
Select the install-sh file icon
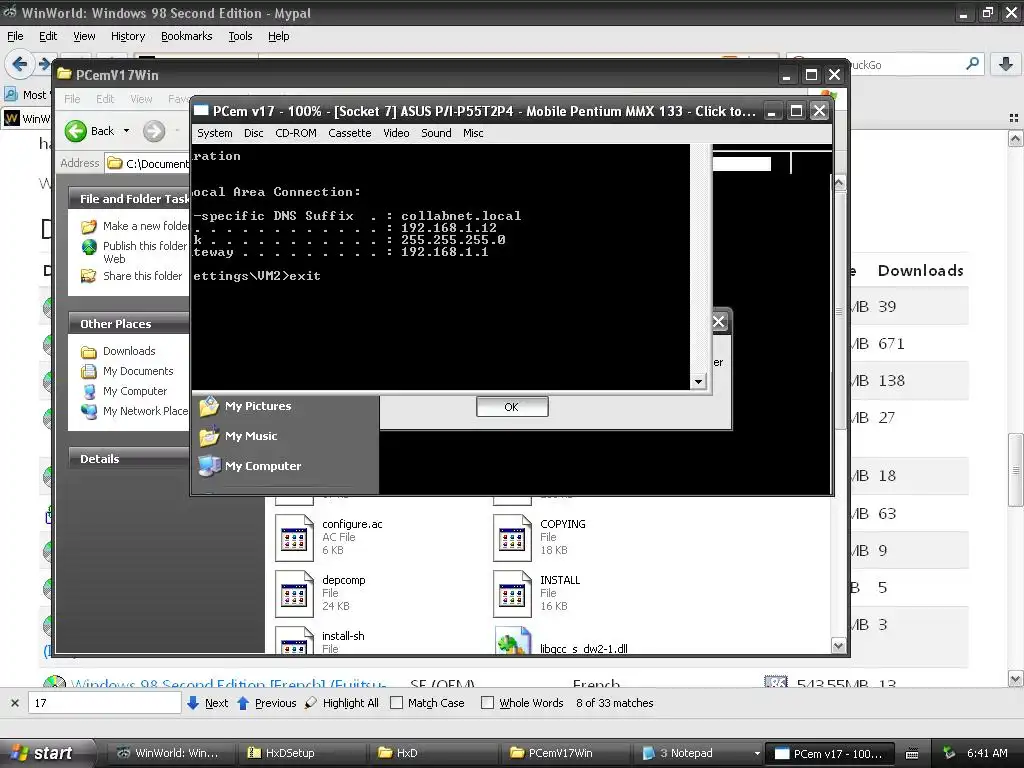[x=295, y=641]
